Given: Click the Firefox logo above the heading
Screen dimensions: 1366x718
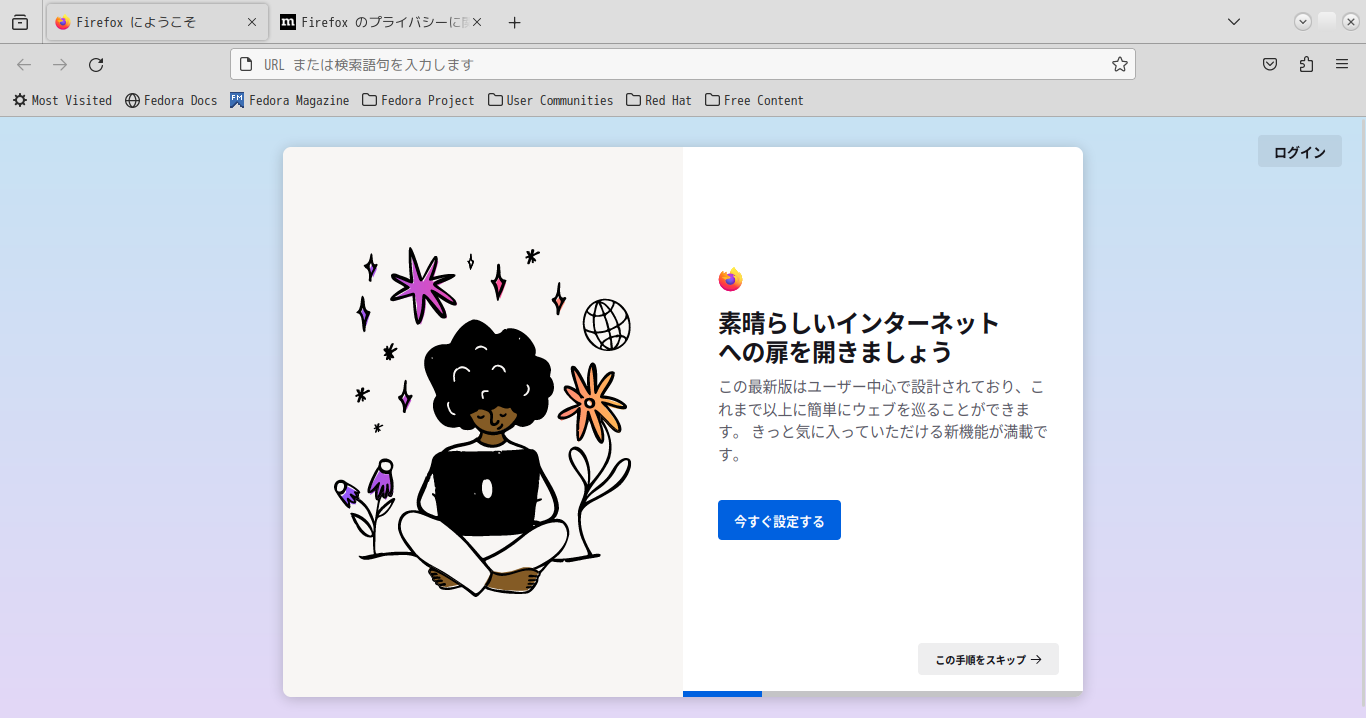Looking at the screenshot, I should pos(730,280).
